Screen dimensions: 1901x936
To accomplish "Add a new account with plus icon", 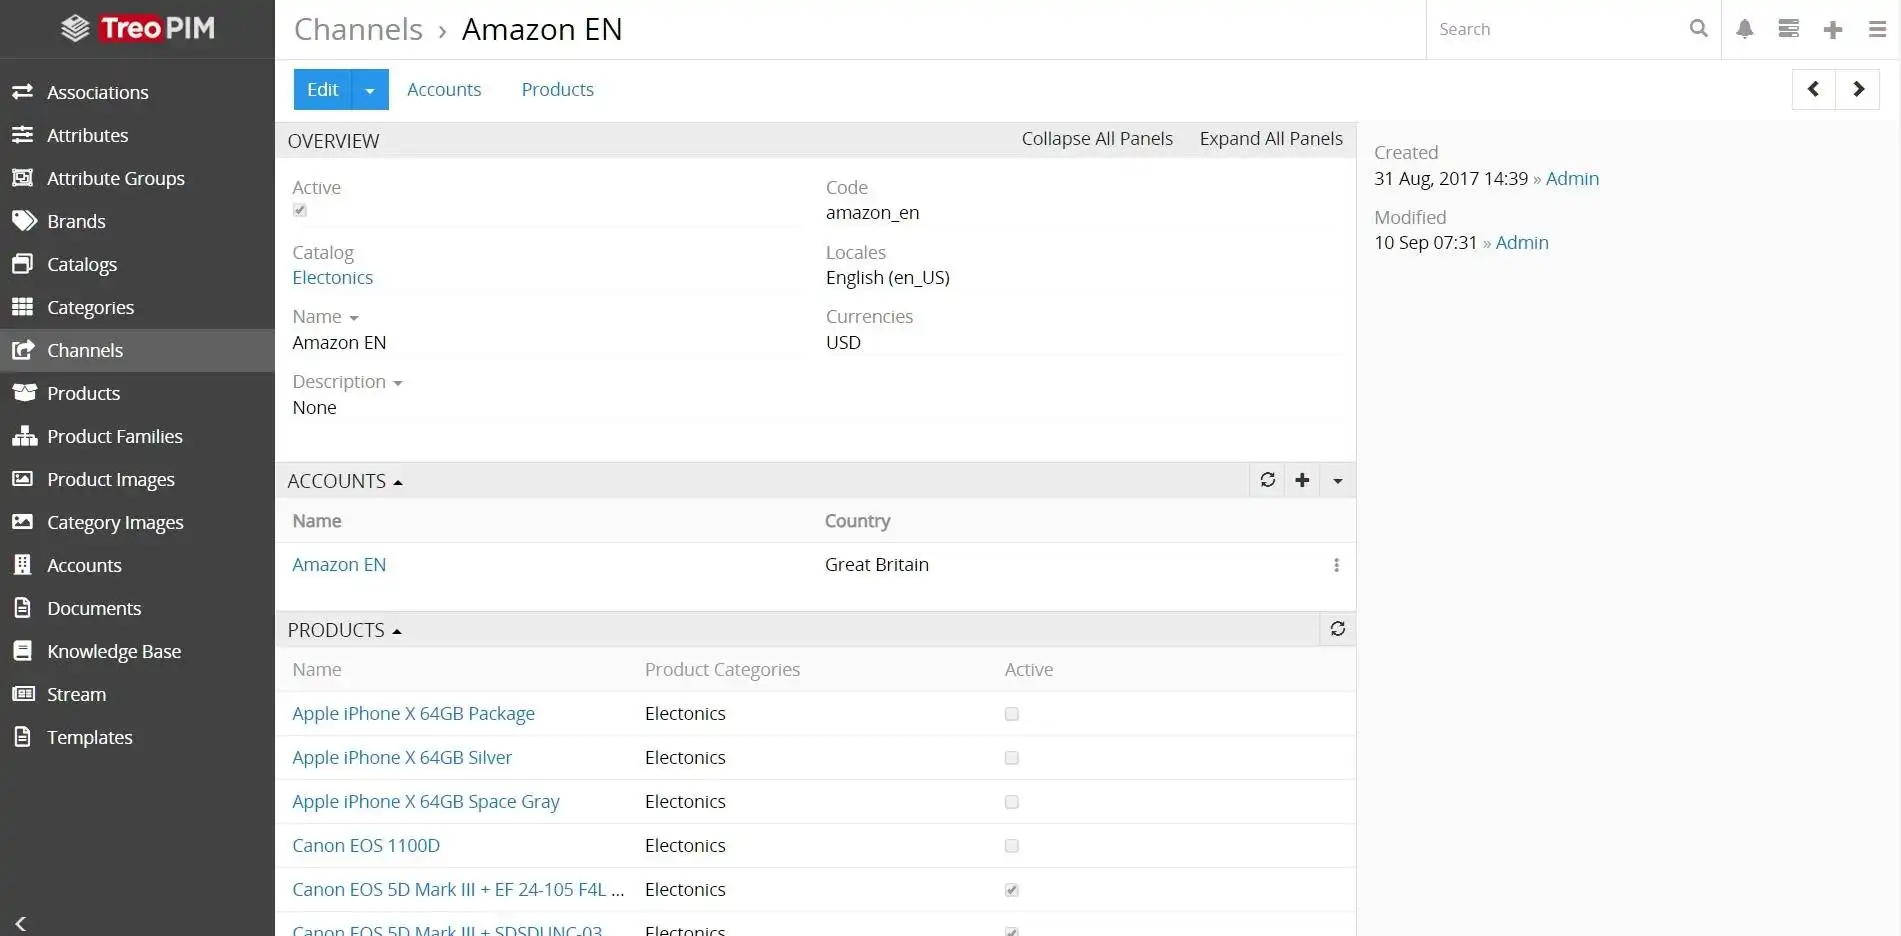I will 1302,480.
